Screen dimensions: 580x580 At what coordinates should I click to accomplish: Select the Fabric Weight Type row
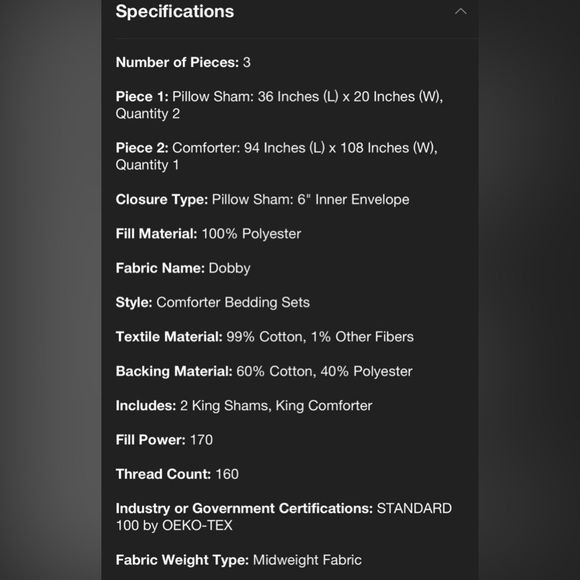239,560
